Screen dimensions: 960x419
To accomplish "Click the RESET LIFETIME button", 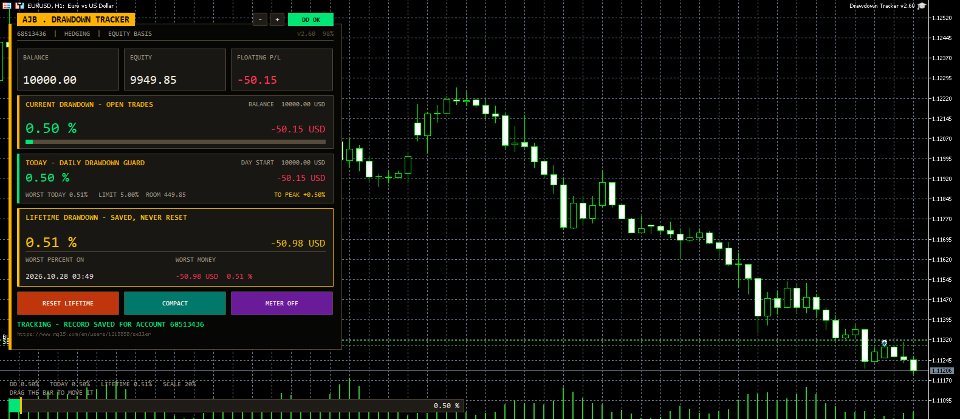I will pyautogui.click(x=68, y=303).
